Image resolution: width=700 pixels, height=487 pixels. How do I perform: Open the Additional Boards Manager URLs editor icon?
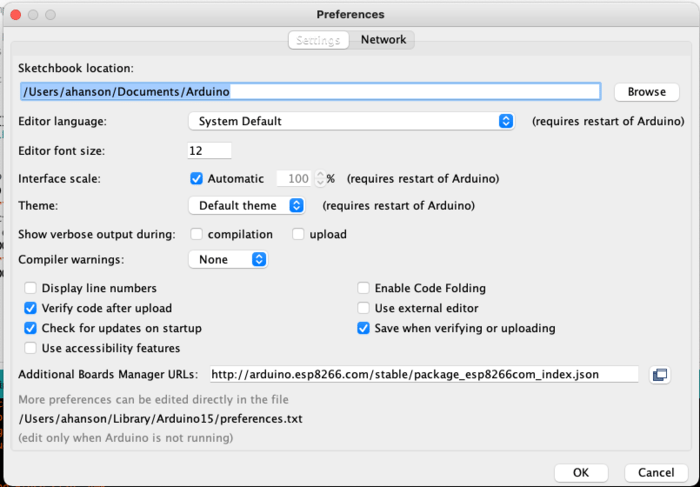(x=659, y=375)
